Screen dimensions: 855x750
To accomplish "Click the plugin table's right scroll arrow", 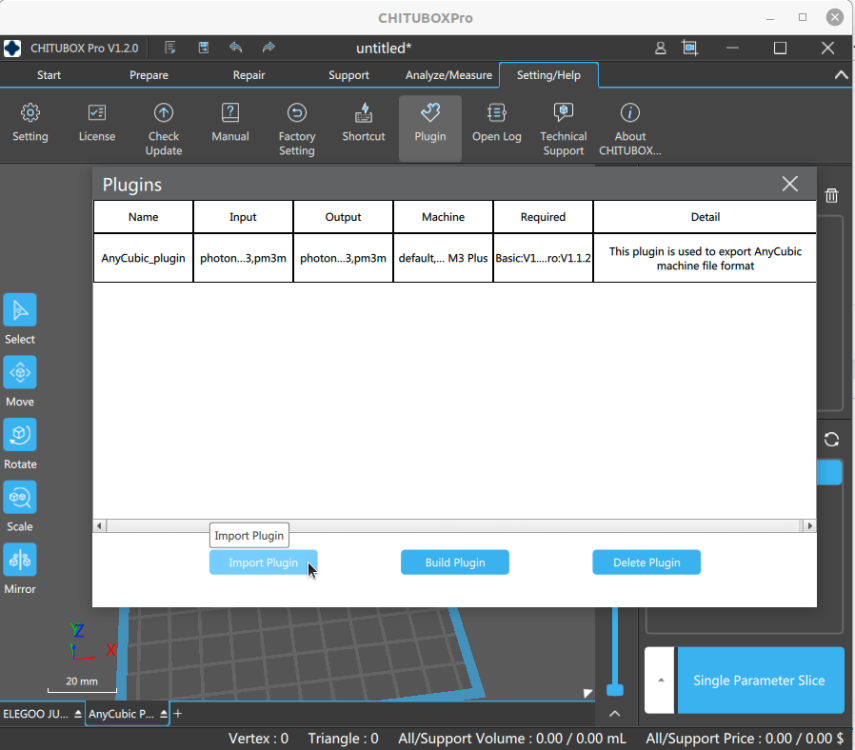I will point(809,526).
